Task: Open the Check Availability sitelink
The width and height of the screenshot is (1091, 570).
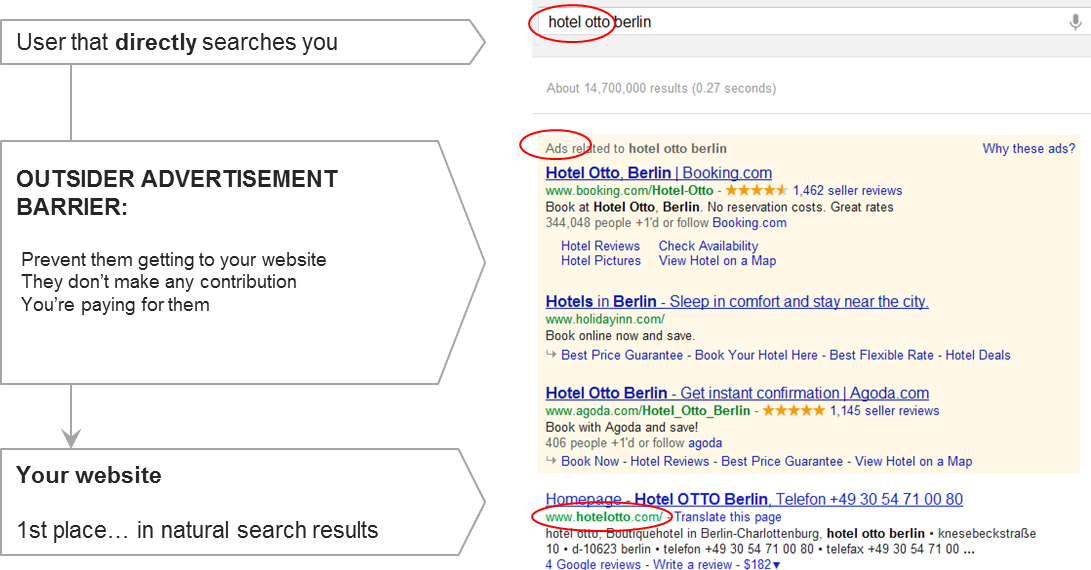Action: (x=708, y=246)
